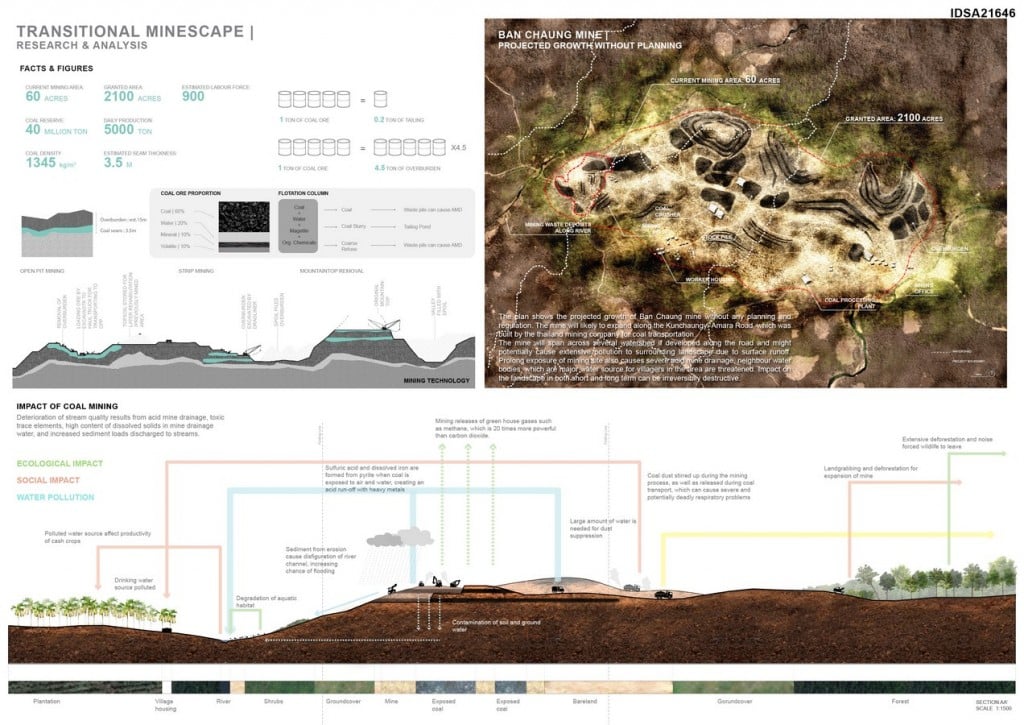Click the single barrel icon for tailing
Screen dimensions: 1024x725
coord(380,99)
